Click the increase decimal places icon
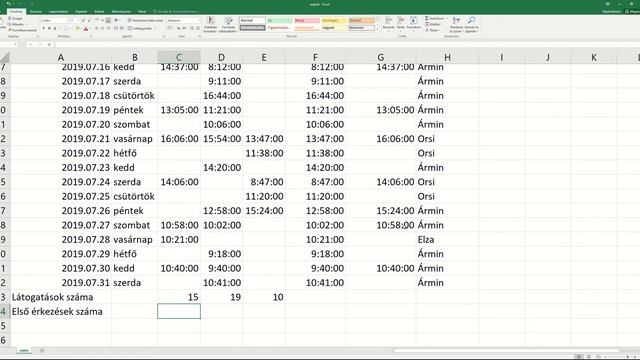 [191, 29]
